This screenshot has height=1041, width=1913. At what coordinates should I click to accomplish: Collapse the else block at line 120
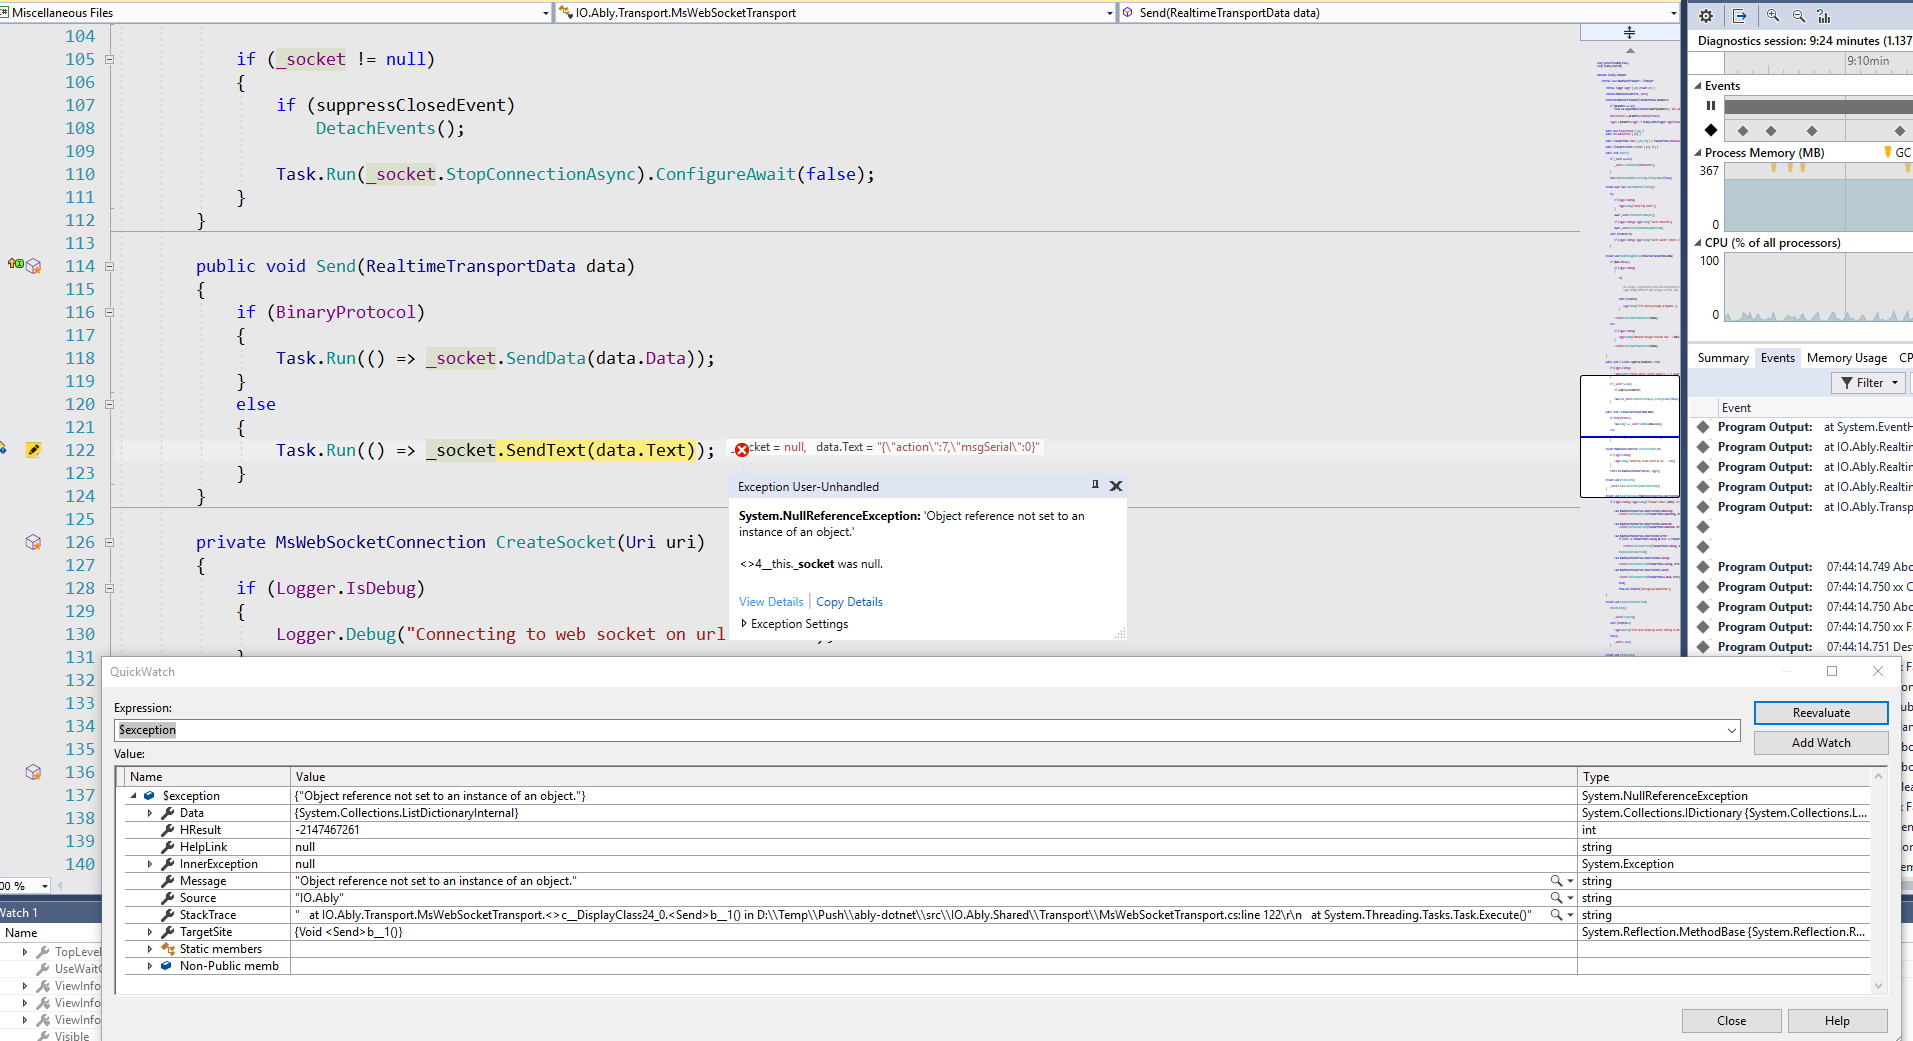110,404
